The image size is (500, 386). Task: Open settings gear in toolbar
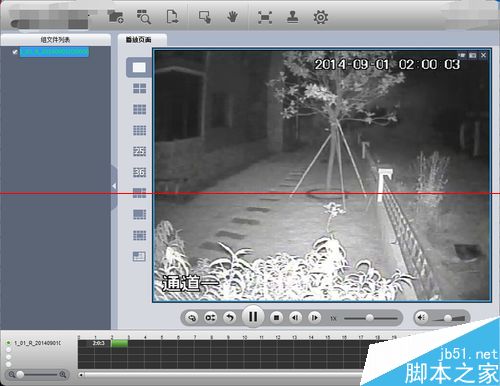tap(321, 17)
